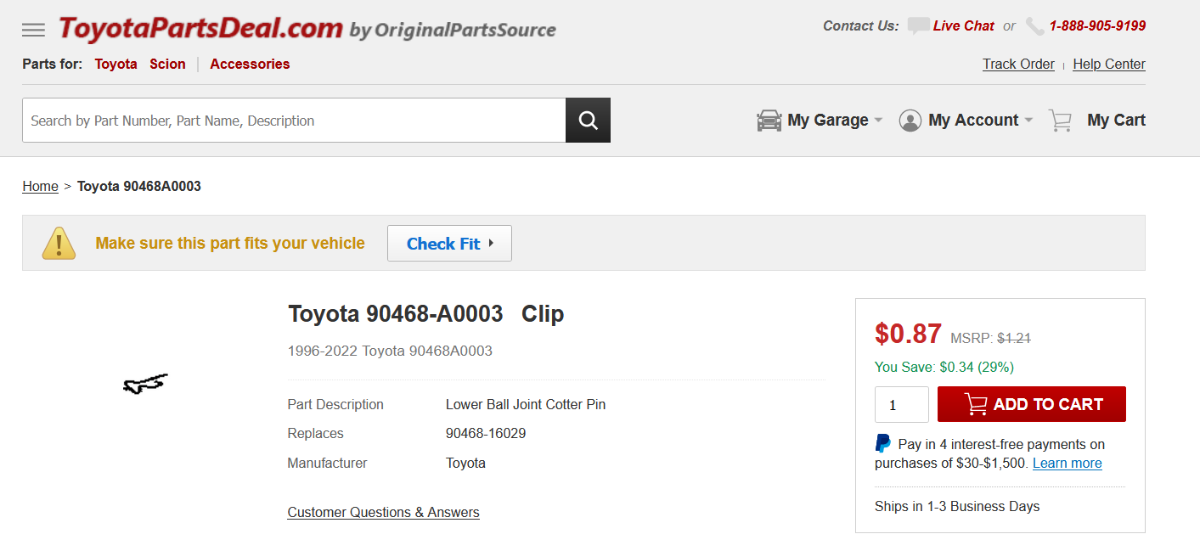Open the Check Fit expander button
This screenshot has width=1200, height=551.
(x=449, y=243)
